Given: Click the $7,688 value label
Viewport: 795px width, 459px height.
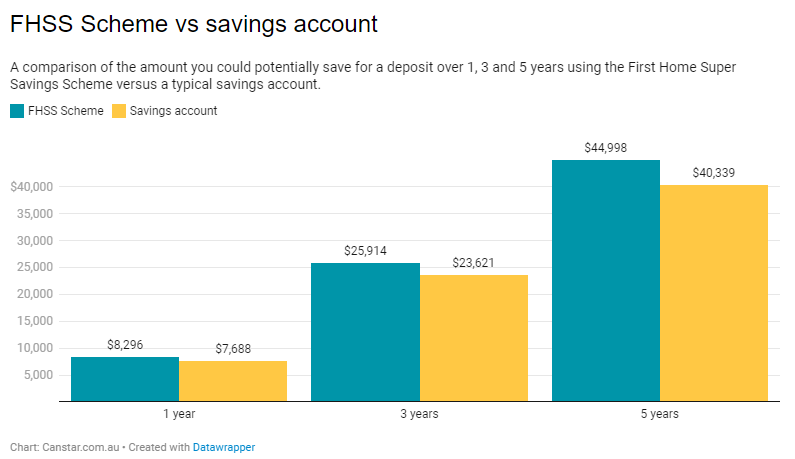Looking at the screenshot, I should (233, 349).
